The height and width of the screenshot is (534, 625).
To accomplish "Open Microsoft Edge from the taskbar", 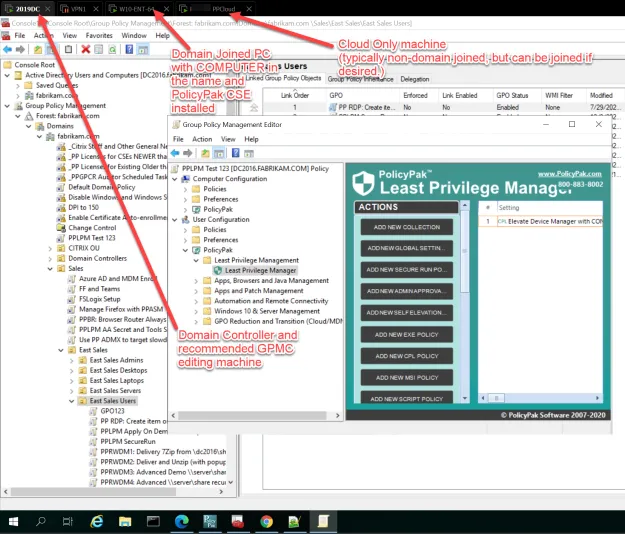I will [x=182, y=521].
